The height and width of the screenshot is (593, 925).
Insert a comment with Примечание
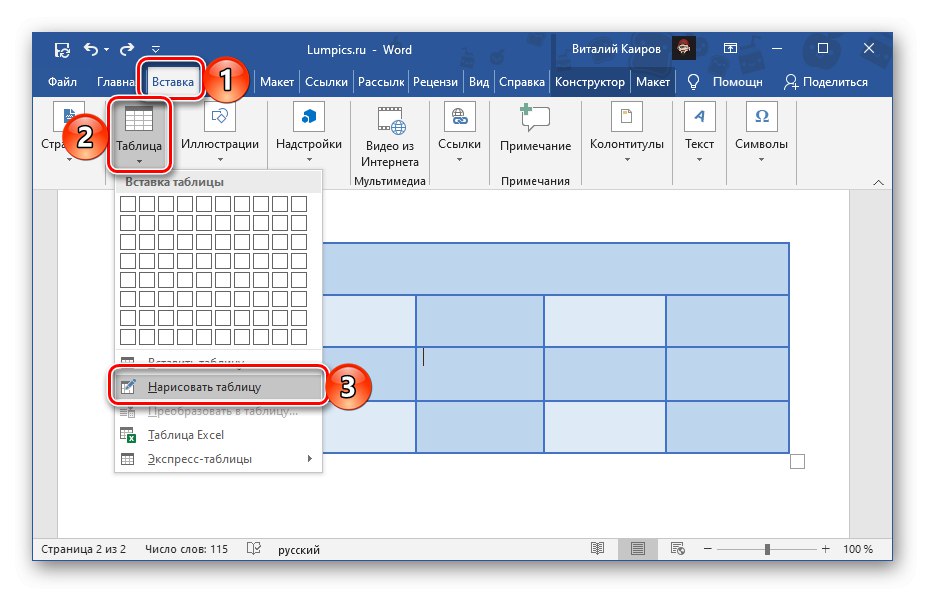[535, 130]
